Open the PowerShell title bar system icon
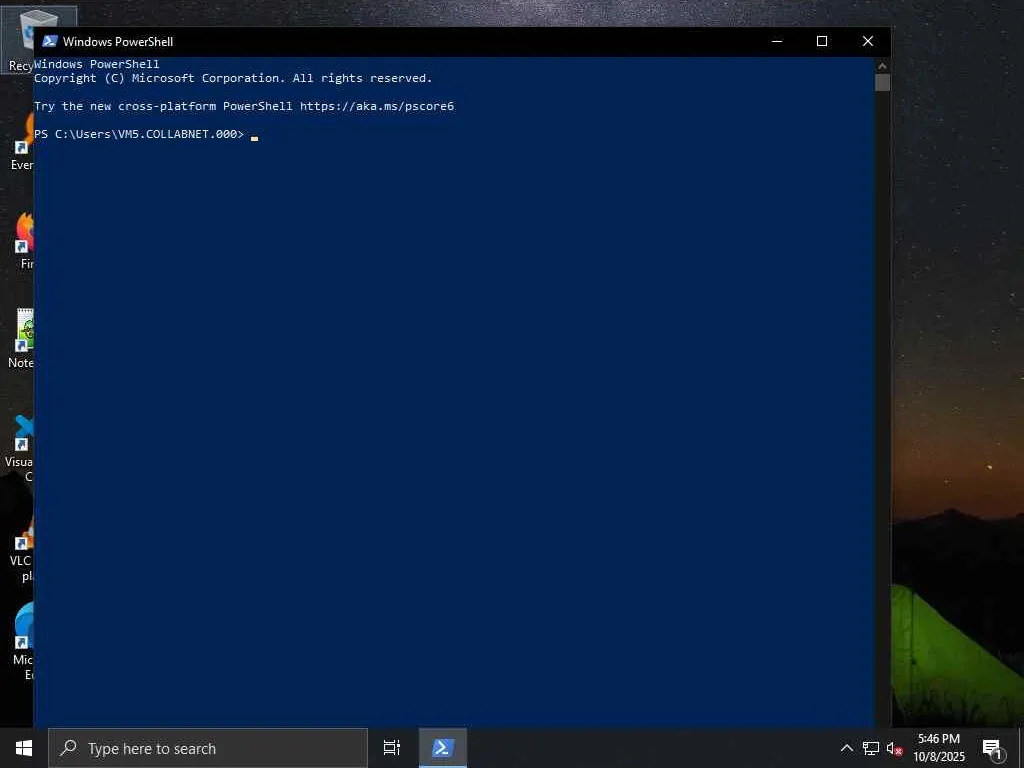 pos(50,41)
